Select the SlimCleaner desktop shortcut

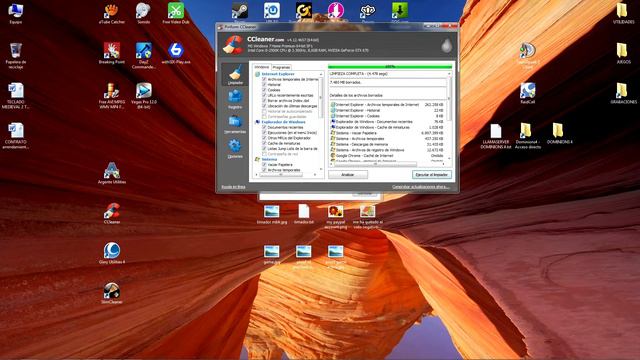111,293
